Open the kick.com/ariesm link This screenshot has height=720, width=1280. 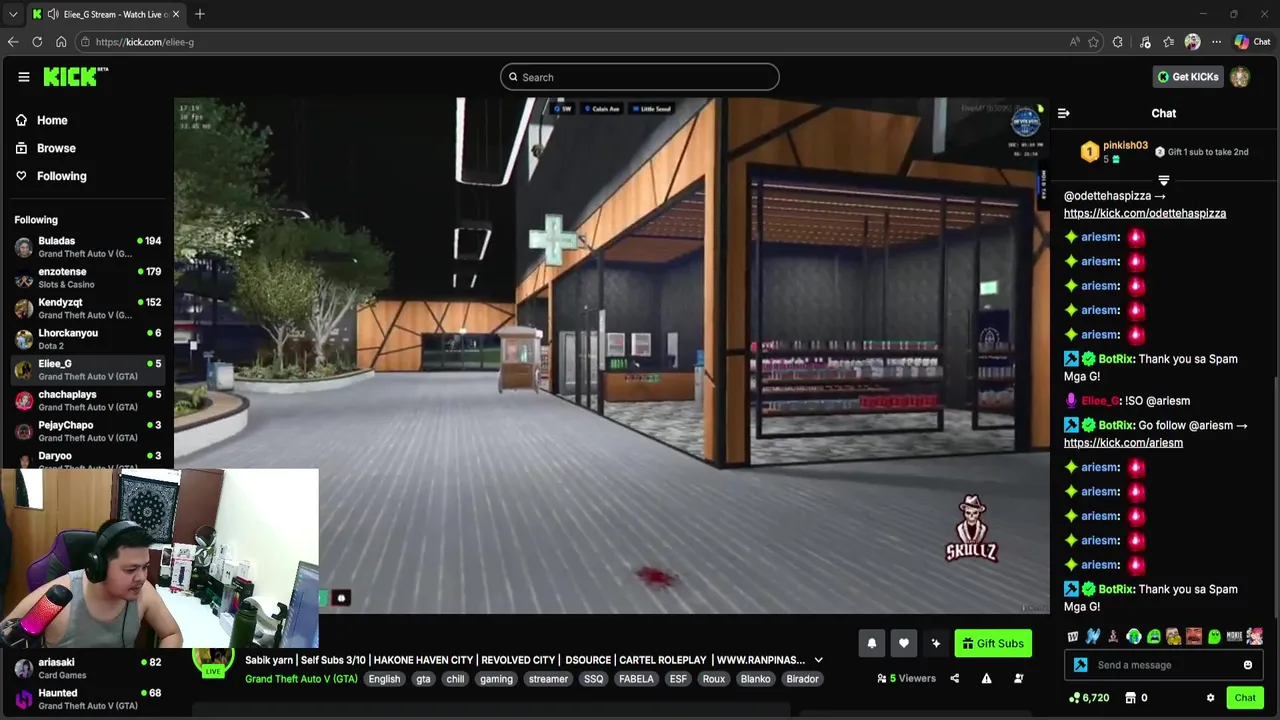(x=1123, y=443)
